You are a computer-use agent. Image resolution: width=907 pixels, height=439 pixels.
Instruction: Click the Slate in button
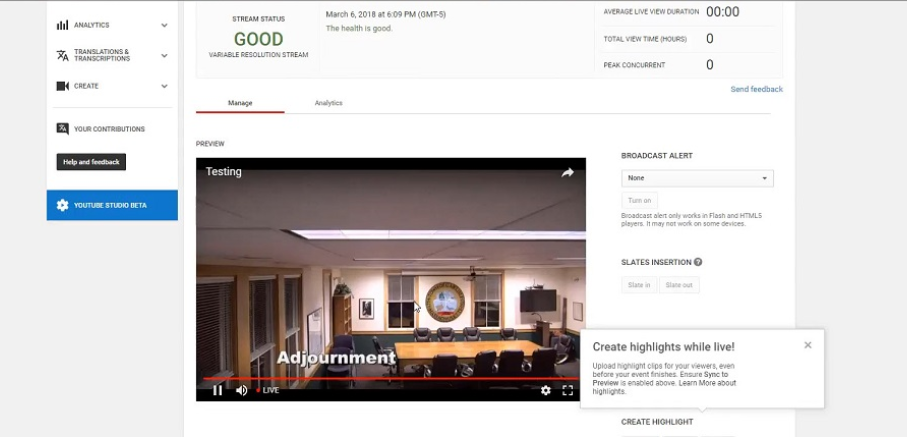pyautogui.click(x=639, y=285)
